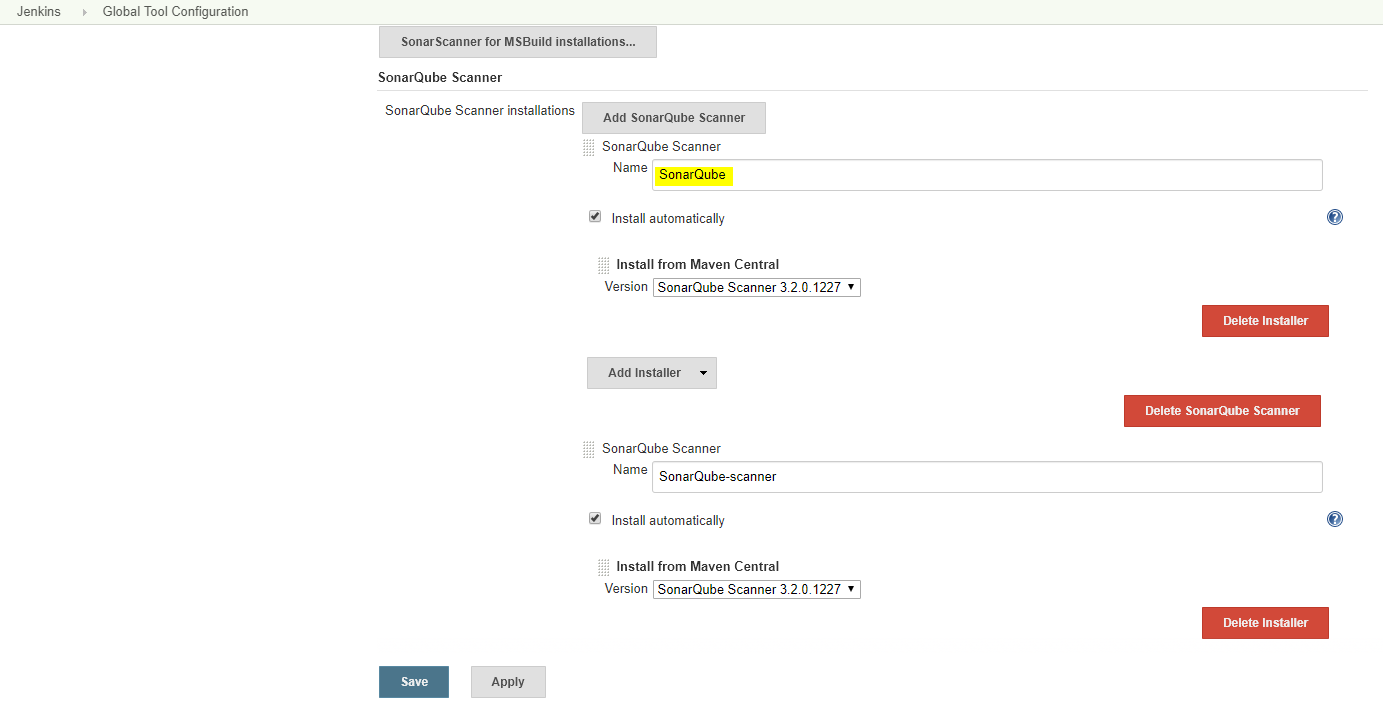
Task: Click the Delete SonarQube Scanner button
Action: 1221,411
